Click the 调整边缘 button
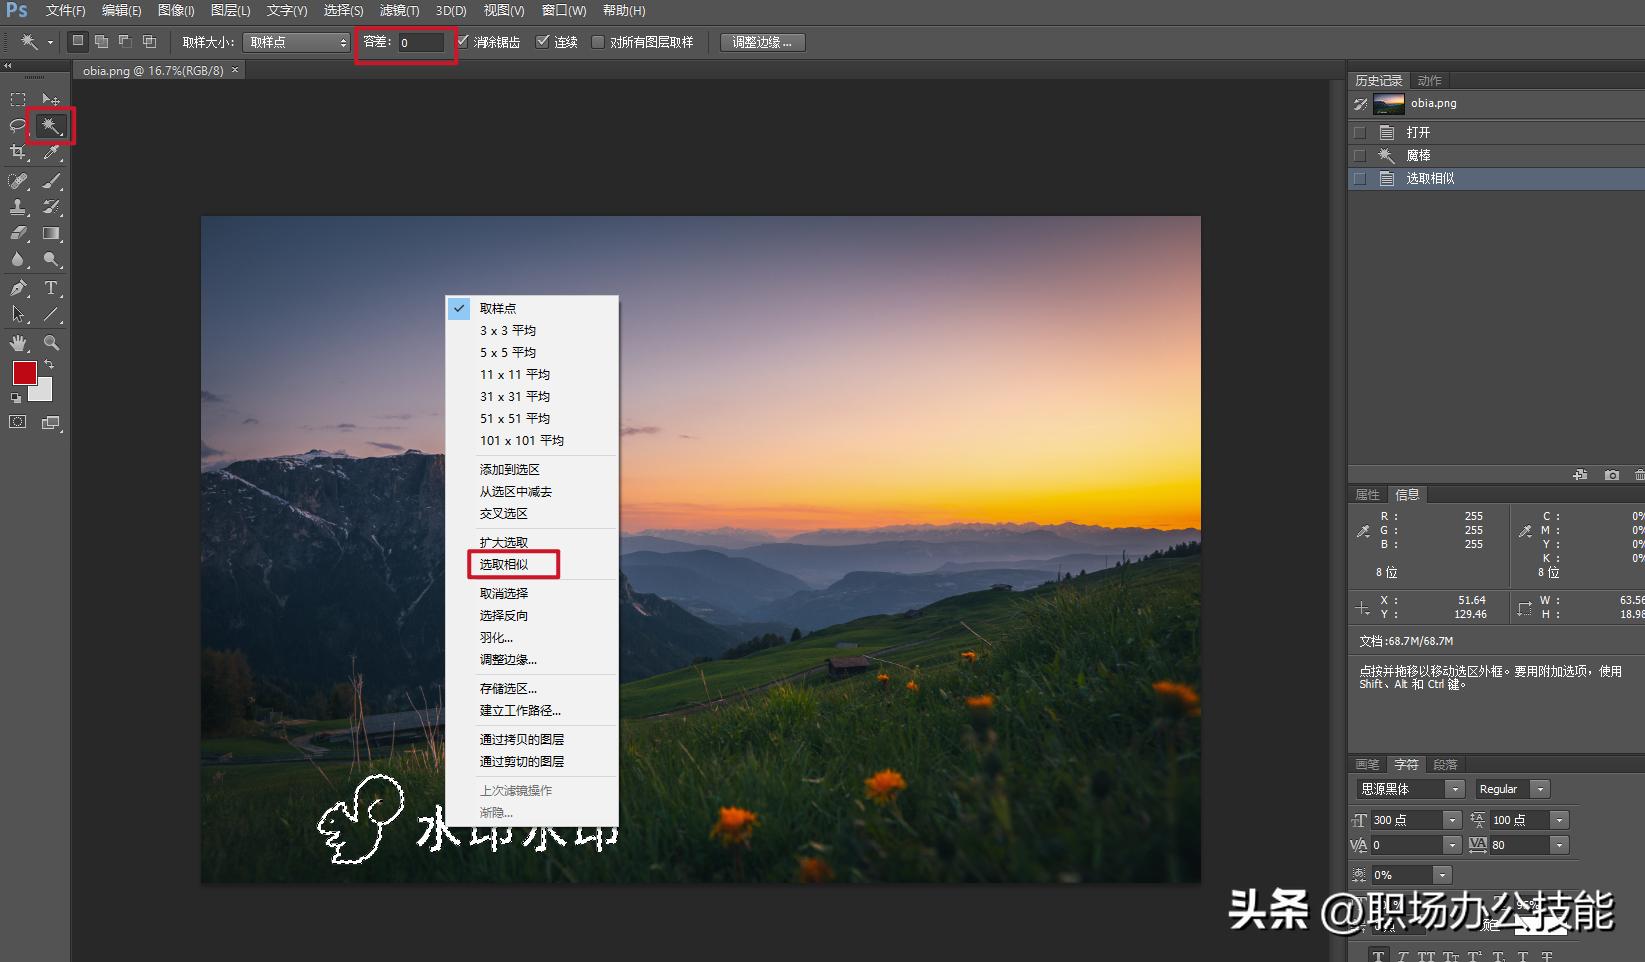Screen dimensions: 1645x962 pyautogui.click(x=762, y=42)
